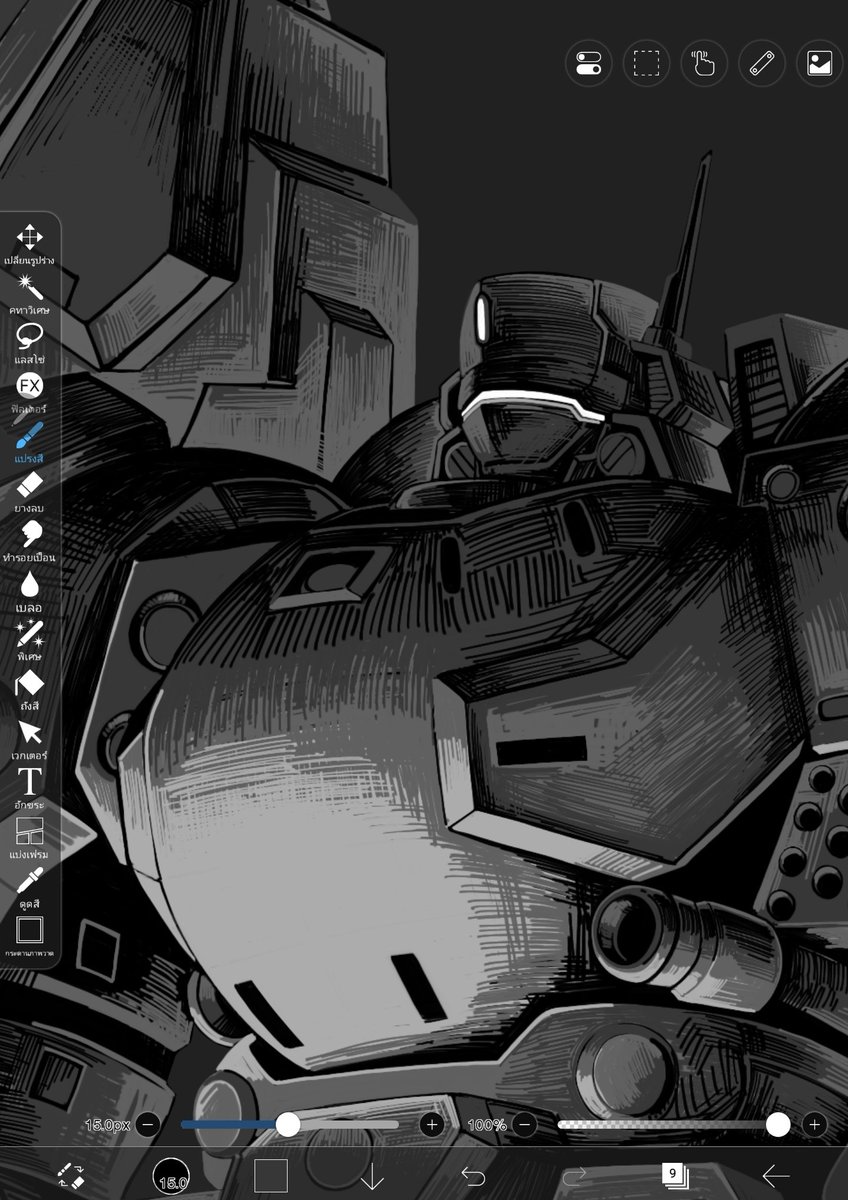Select the Lasso tool
848x1200 pixels.
coord(29,343)
